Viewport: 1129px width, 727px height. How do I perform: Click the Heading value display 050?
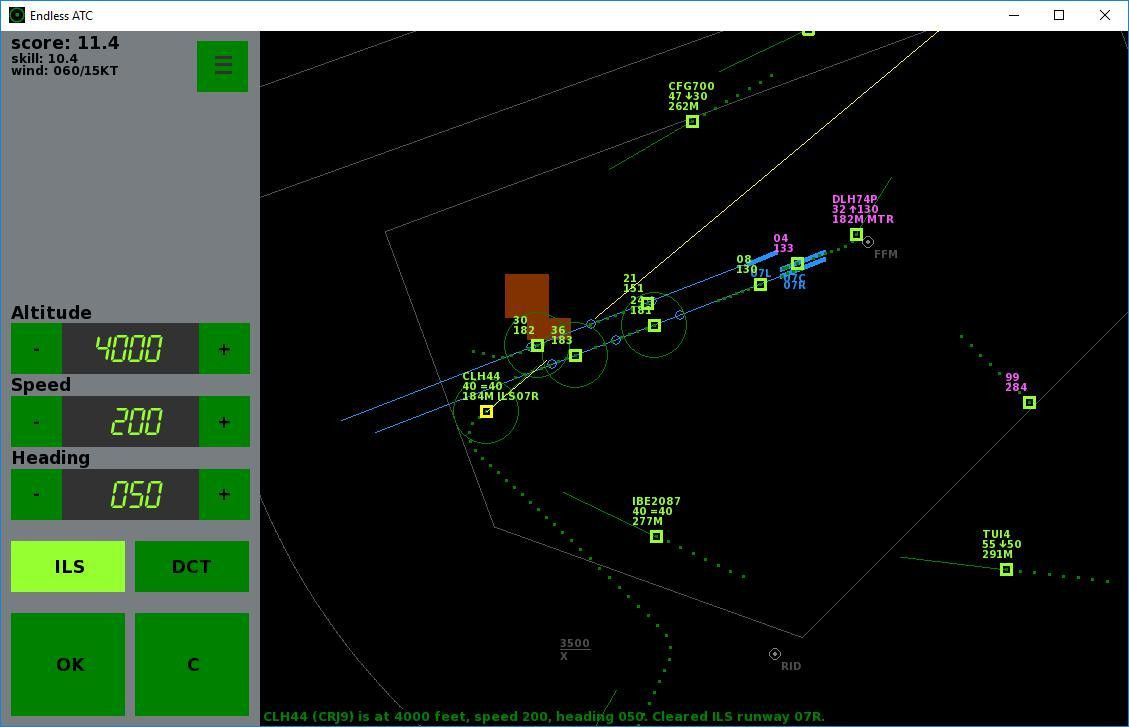click(130, 495)
